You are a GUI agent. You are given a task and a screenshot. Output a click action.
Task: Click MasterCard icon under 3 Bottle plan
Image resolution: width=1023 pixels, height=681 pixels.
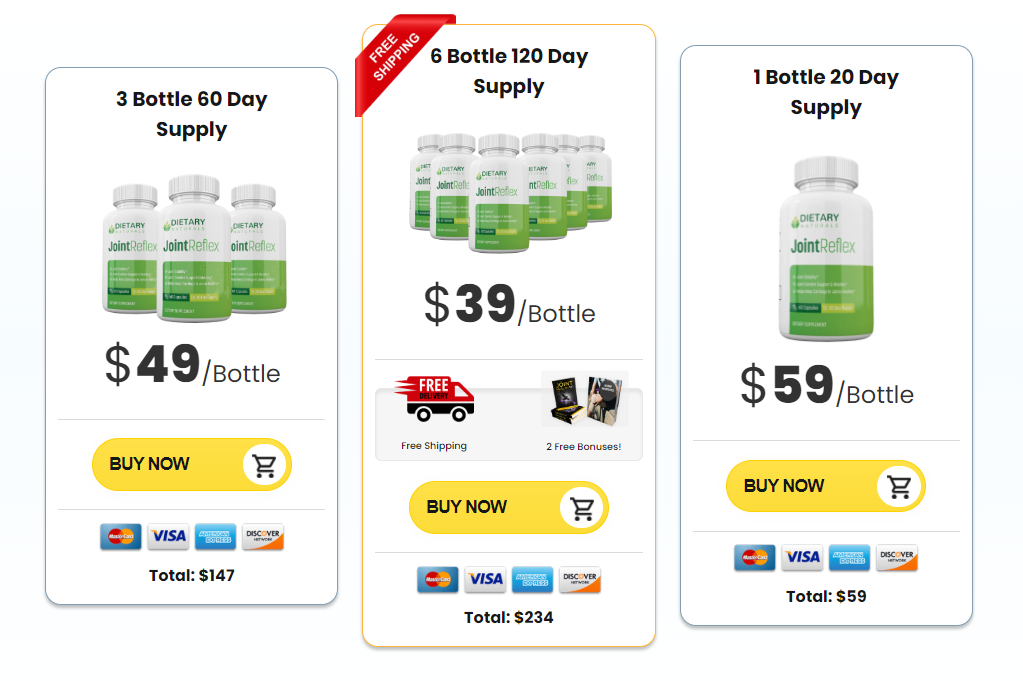pos(121,536)
